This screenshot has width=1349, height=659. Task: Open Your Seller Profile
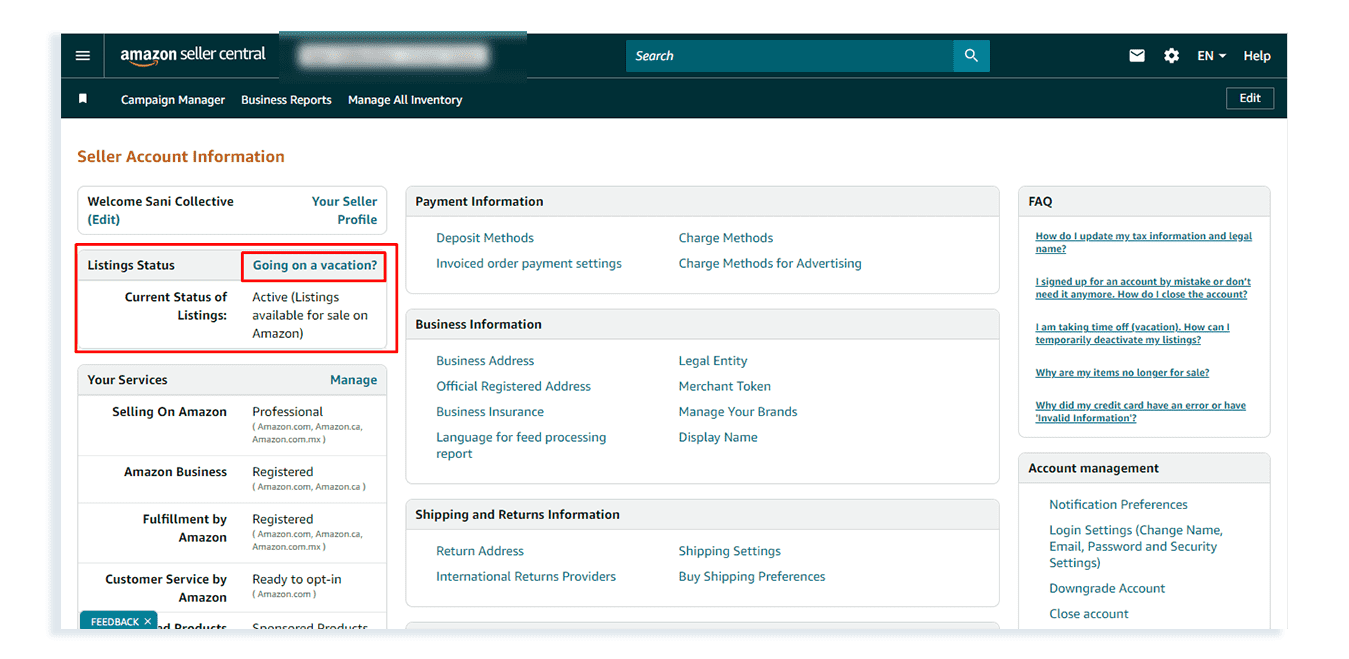tap(344, 210)
